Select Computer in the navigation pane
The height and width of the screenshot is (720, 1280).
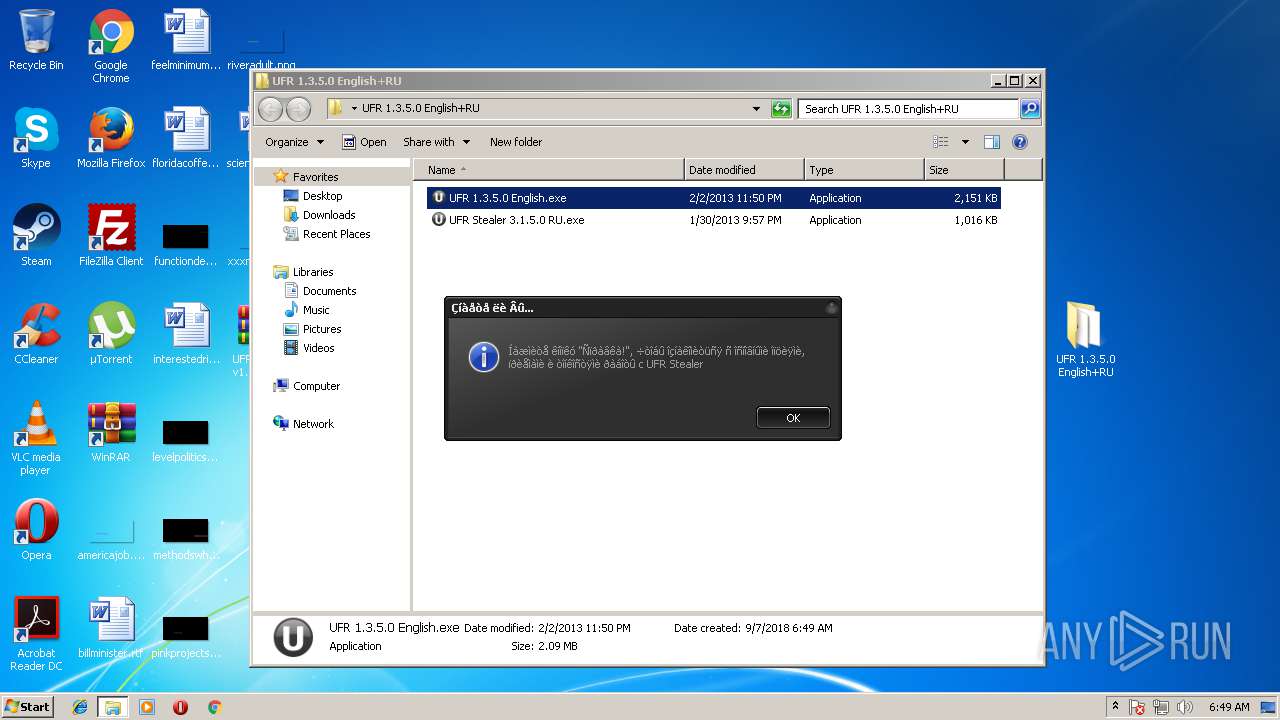pos(316,386)
